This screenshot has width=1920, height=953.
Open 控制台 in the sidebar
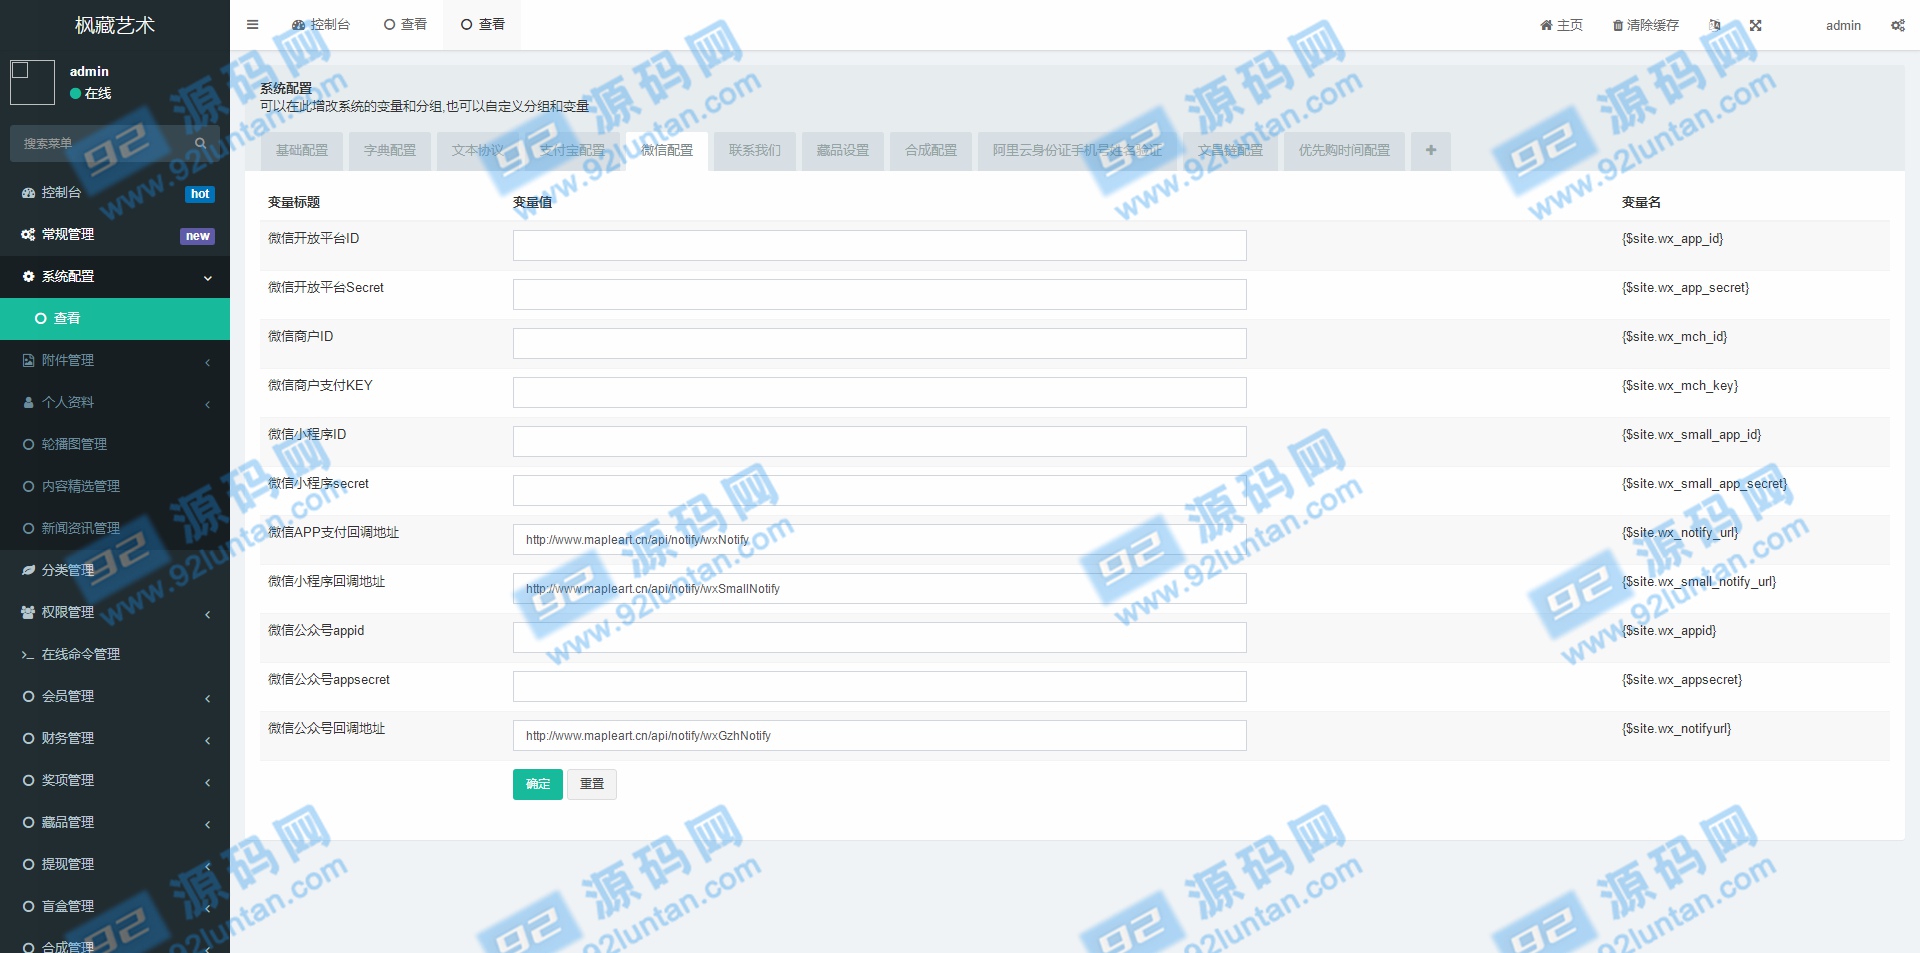(x=115, y=192)
